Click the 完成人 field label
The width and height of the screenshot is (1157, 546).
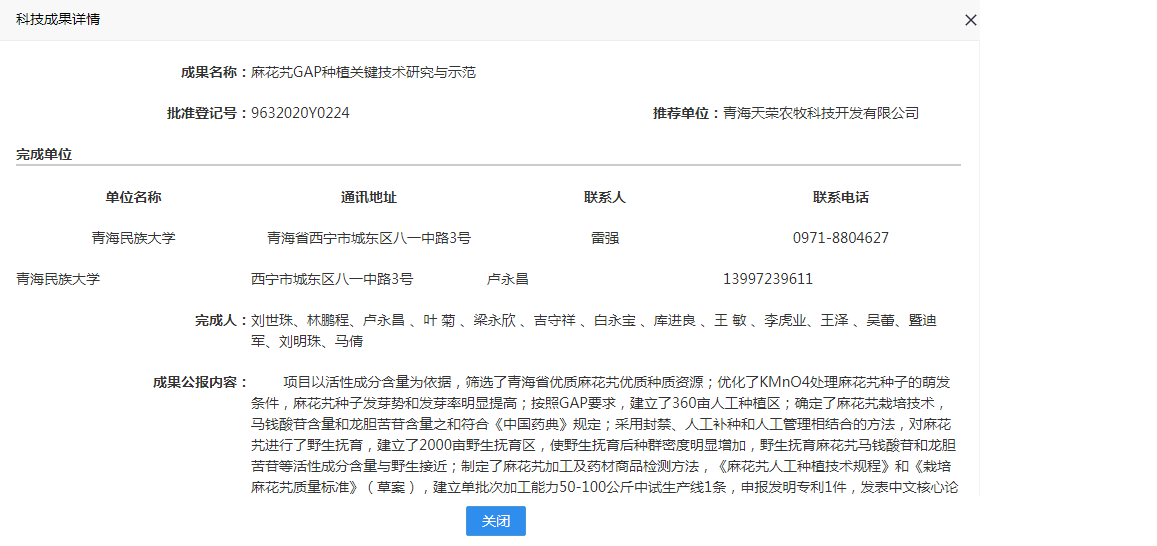(220, 320)
